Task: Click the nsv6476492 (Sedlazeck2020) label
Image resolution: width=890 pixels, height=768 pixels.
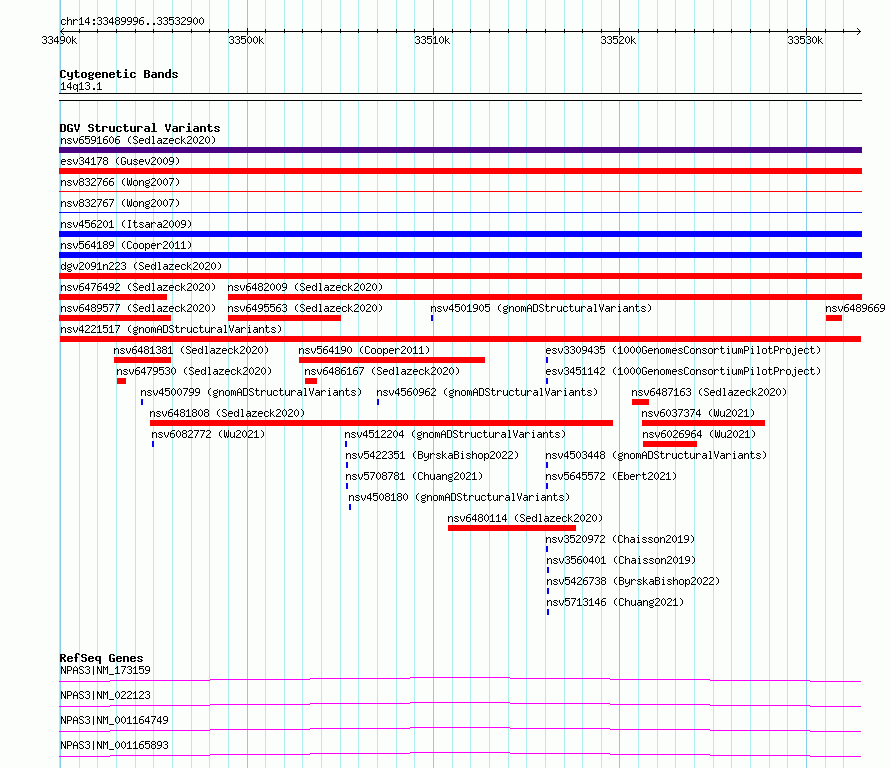Action: tap(138, 287)
